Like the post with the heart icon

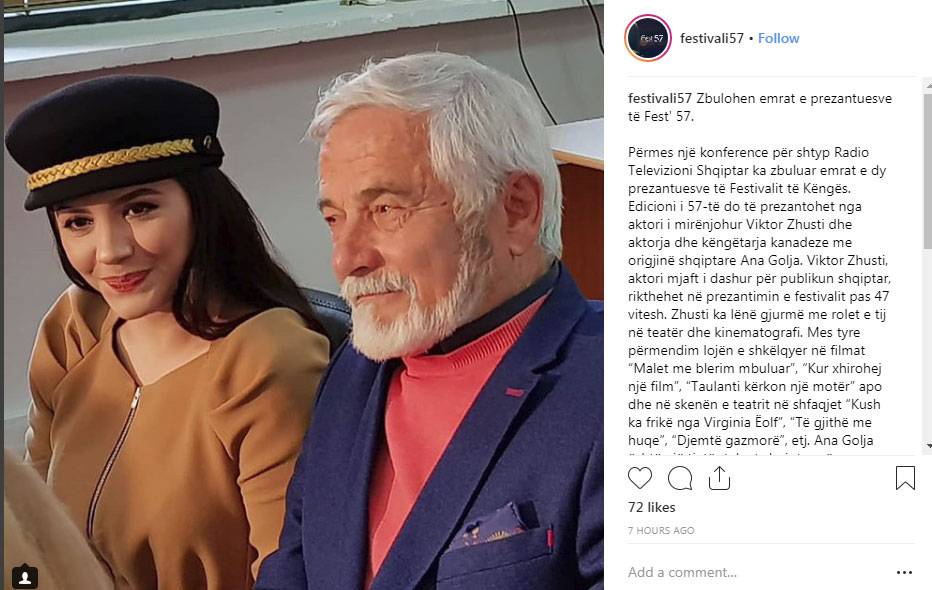[640, 478]
